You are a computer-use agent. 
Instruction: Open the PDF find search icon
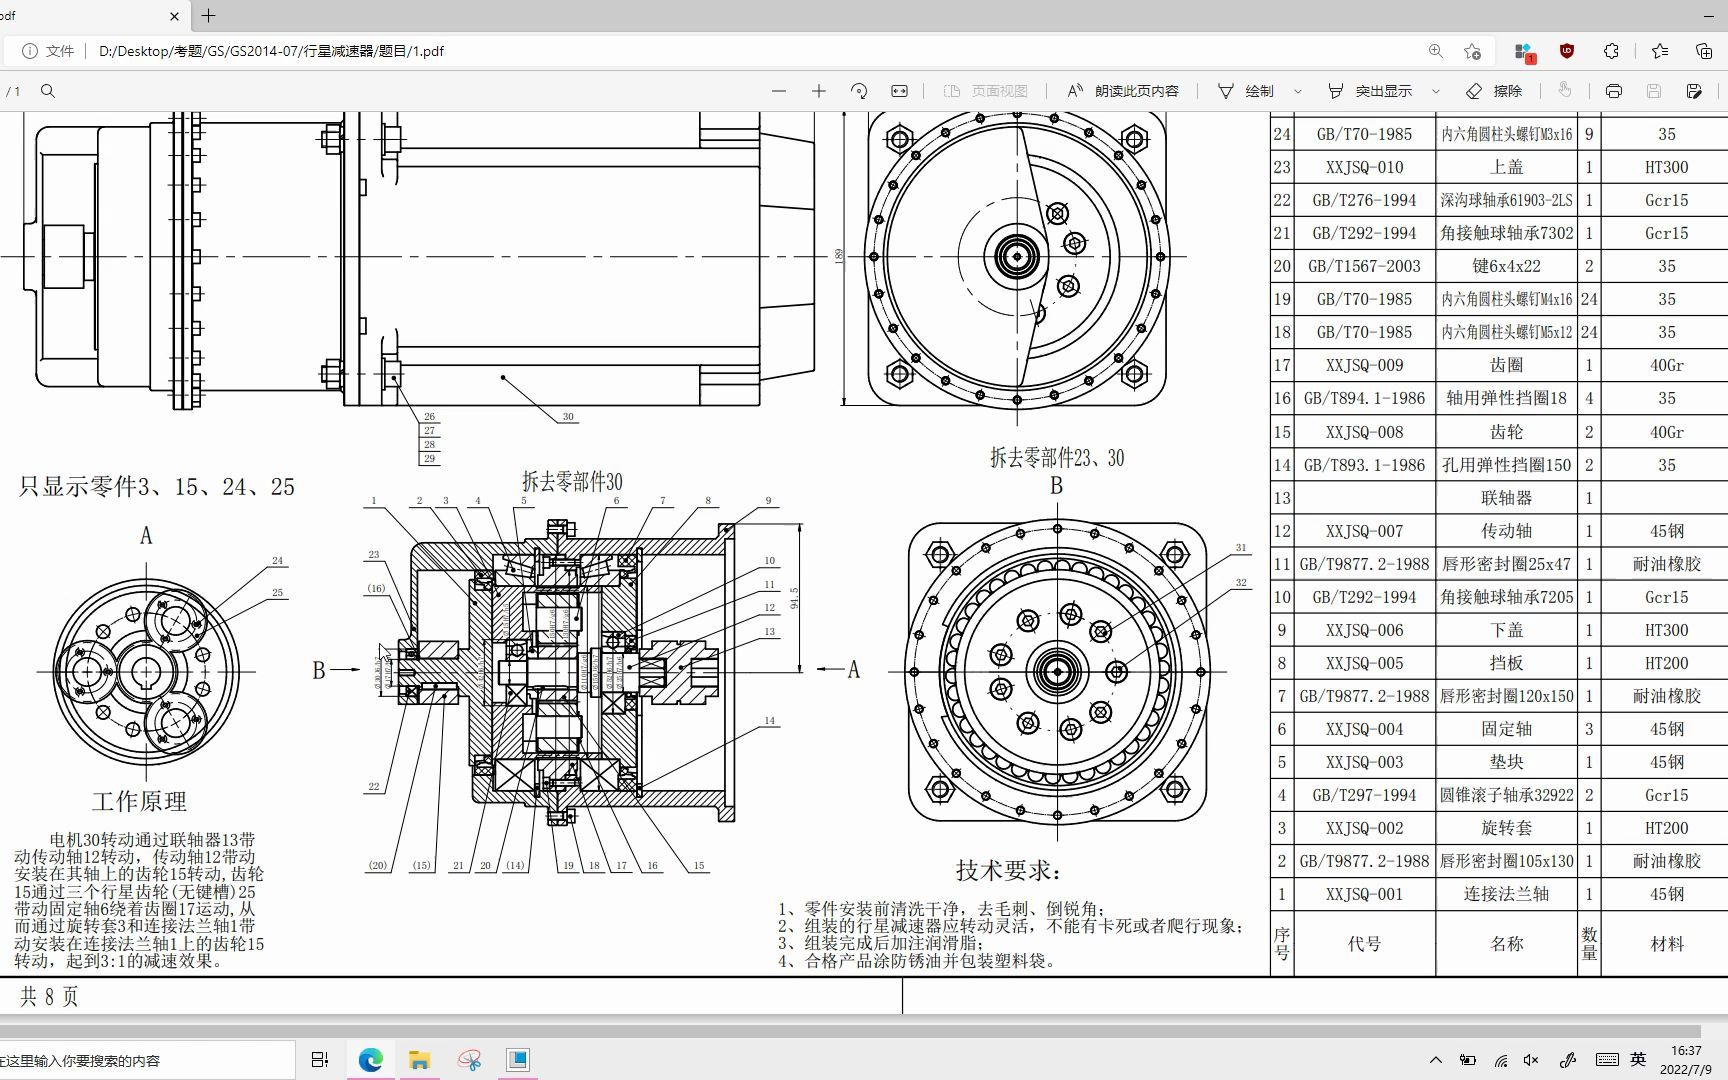pos(47,91)
